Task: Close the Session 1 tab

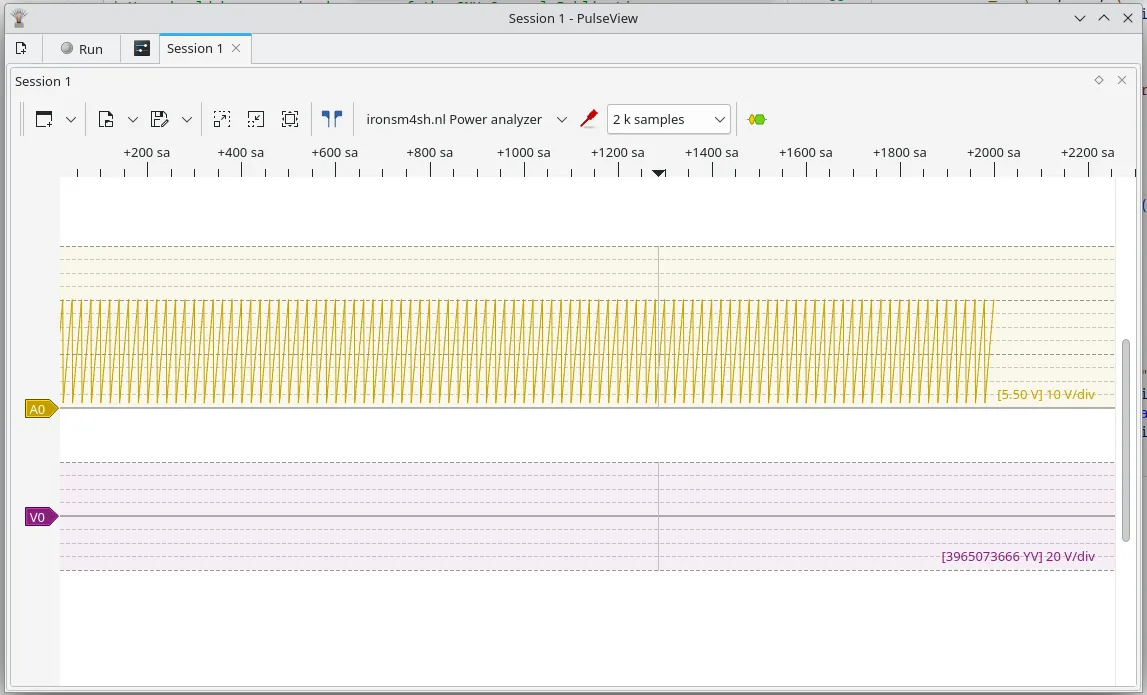Action: click(x=236, y=48)
